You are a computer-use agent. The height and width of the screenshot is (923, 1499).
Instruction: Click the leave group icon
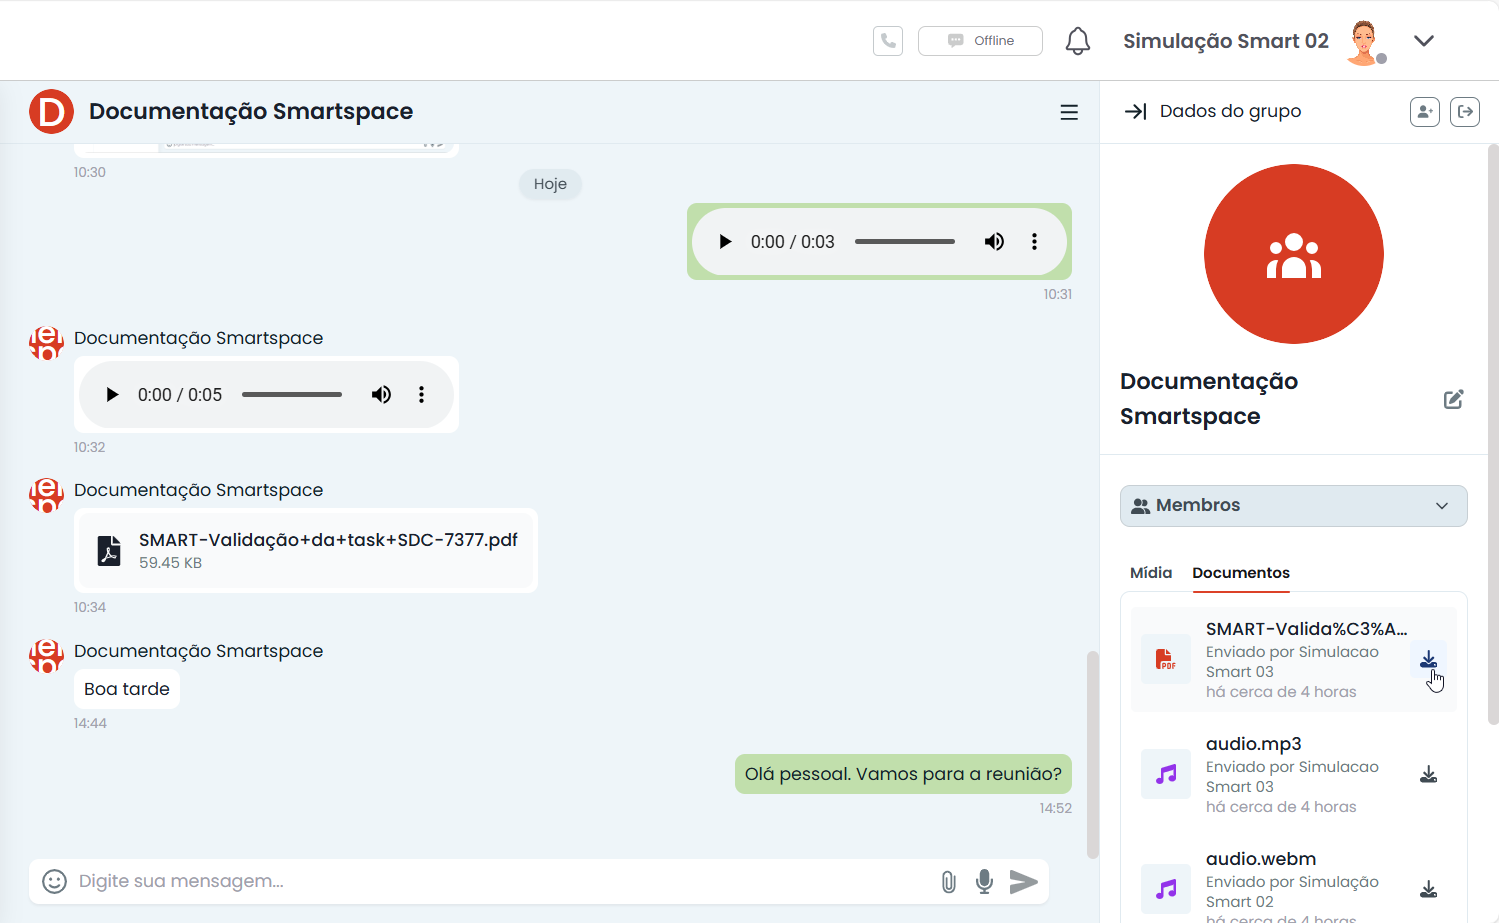click(1465, 111)
